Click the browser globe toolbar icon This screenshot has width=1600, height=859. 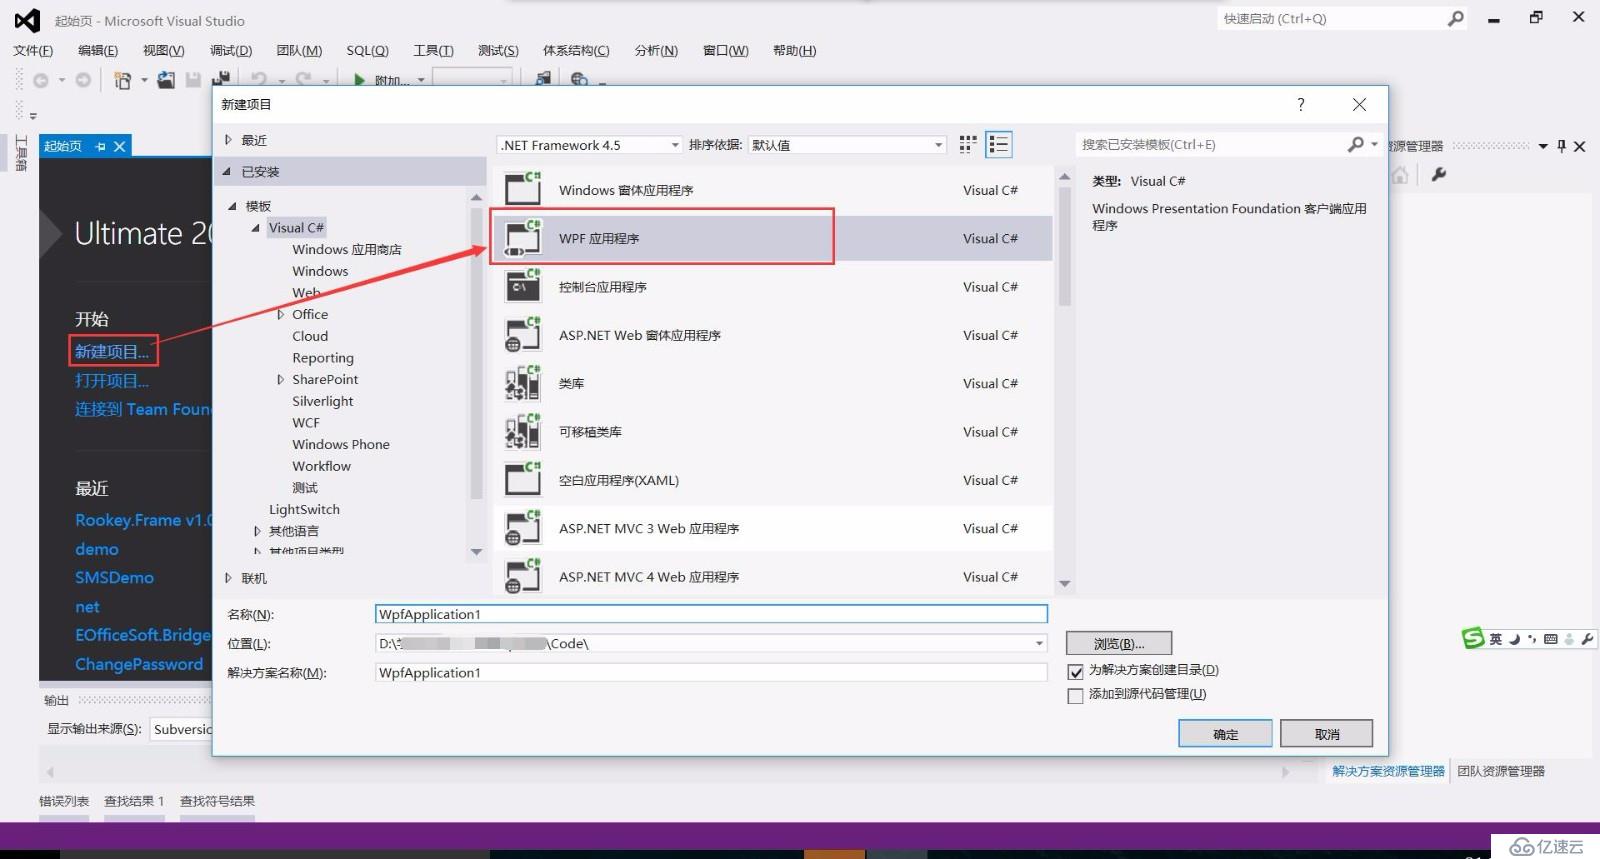(579, 80)
